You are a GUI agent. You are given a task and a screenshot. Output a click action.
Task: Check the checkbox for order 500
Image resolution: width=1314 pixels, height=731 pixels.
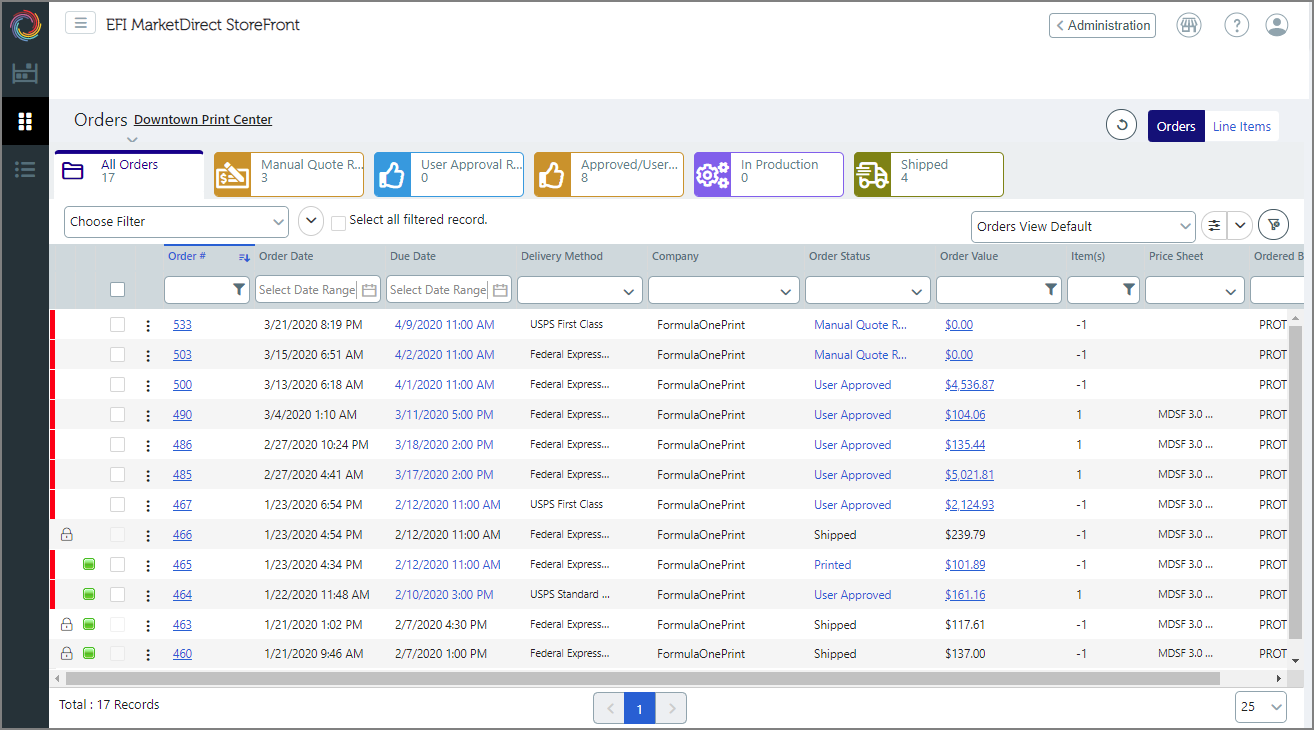(x=118, y=385)
